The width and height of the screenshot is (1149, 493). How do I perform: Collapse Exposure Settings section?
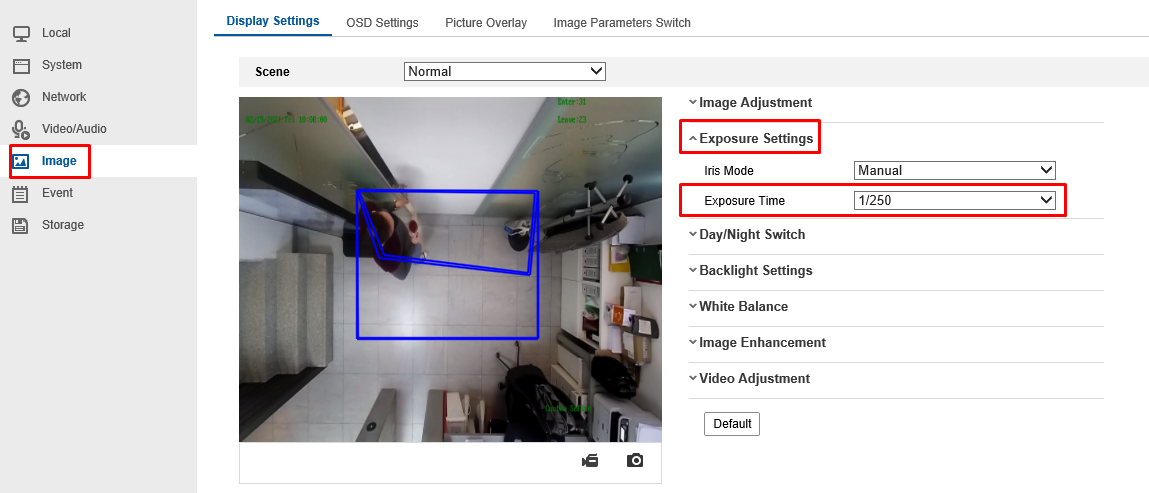tap(751, 138)
